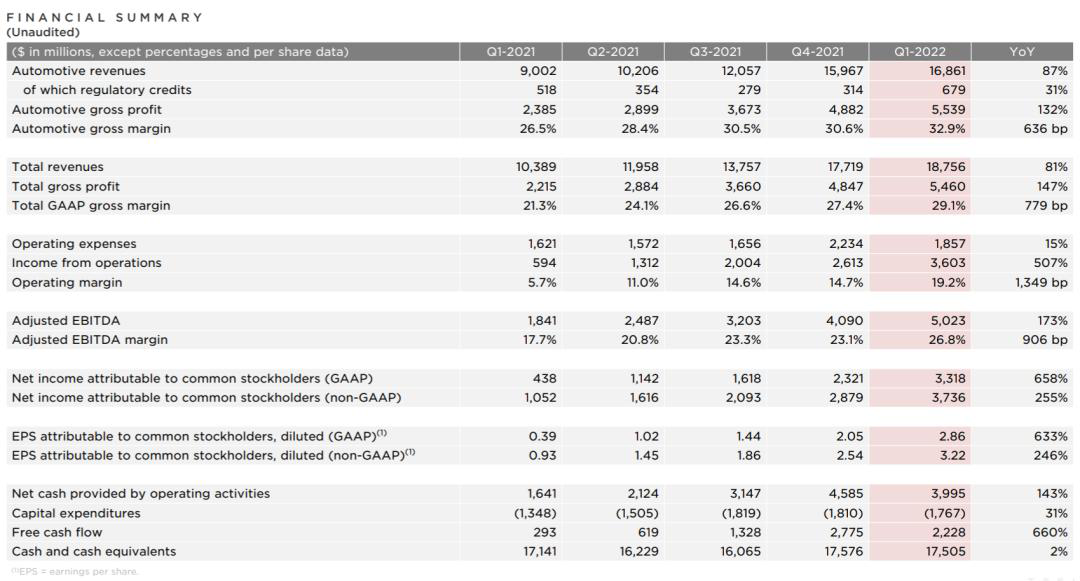This screenshot has height=581, width=1080.
Task: Select the Operating margin row label
Action: pyautogui.click(x=67, y=282)
